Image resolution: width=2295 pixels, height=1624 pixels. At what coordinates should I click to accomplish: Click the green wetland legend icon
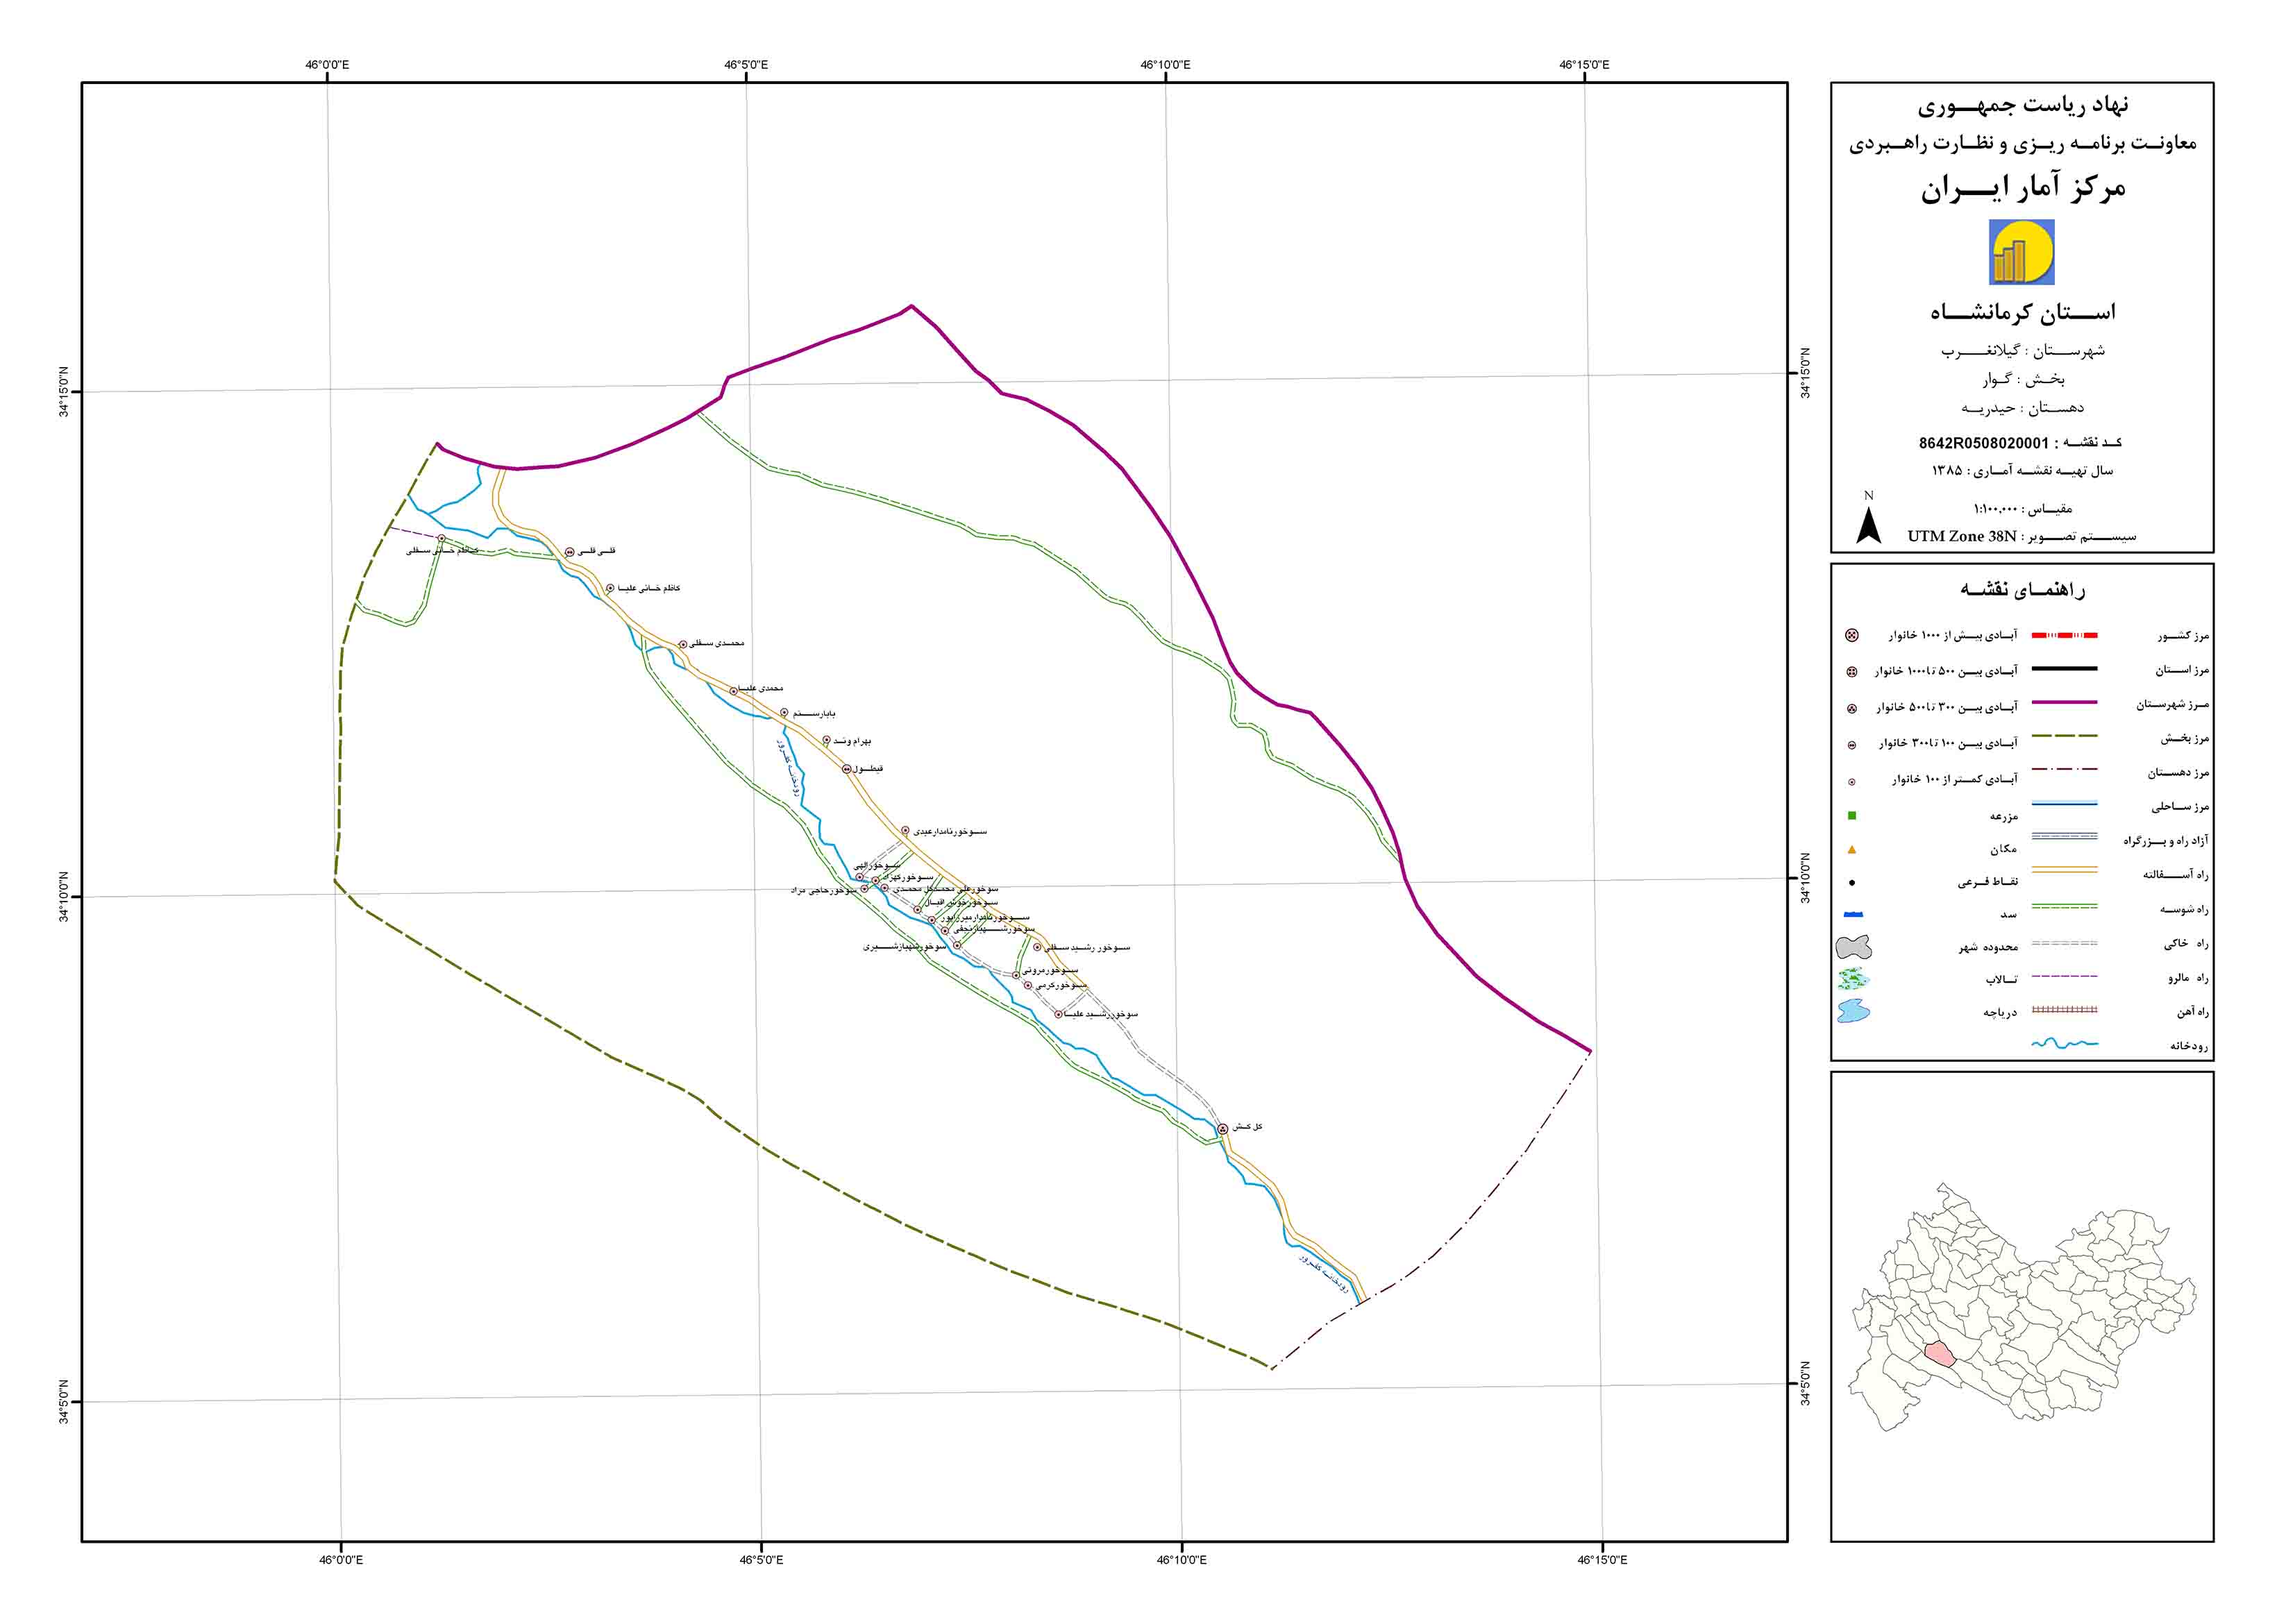click(x=1853, y=979)
